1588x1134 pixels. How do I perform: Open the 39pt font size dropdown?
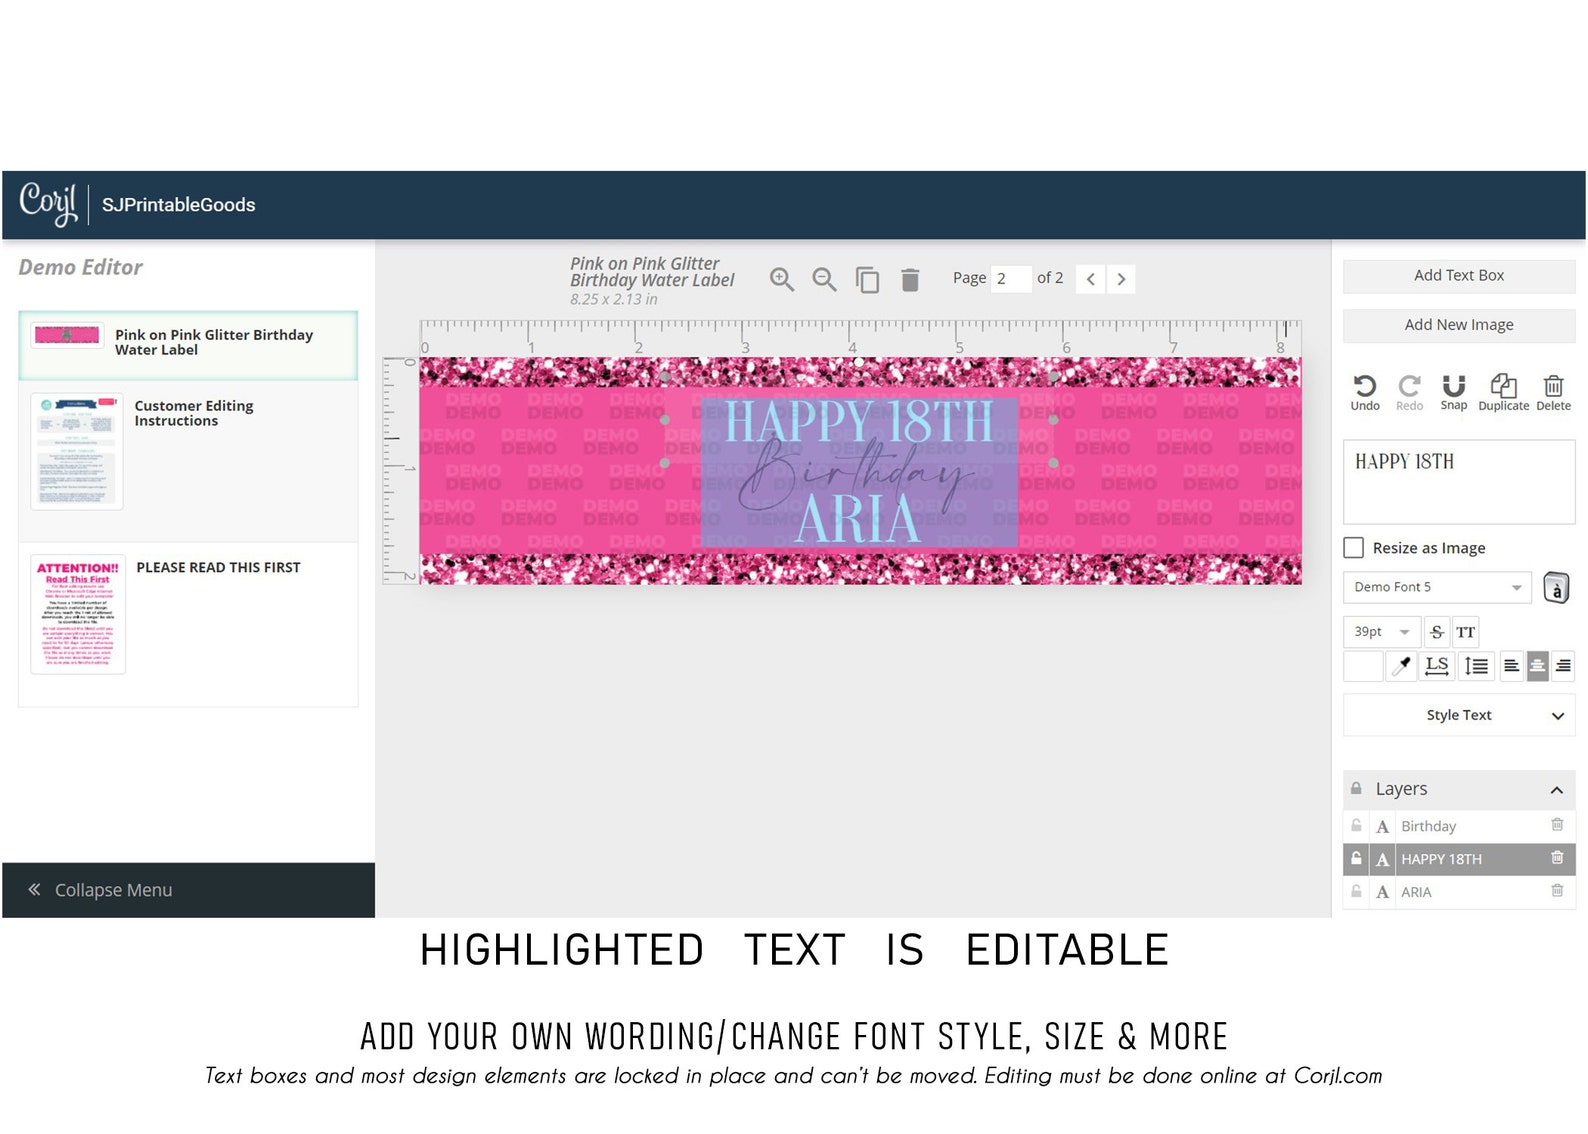point(1381,632)
